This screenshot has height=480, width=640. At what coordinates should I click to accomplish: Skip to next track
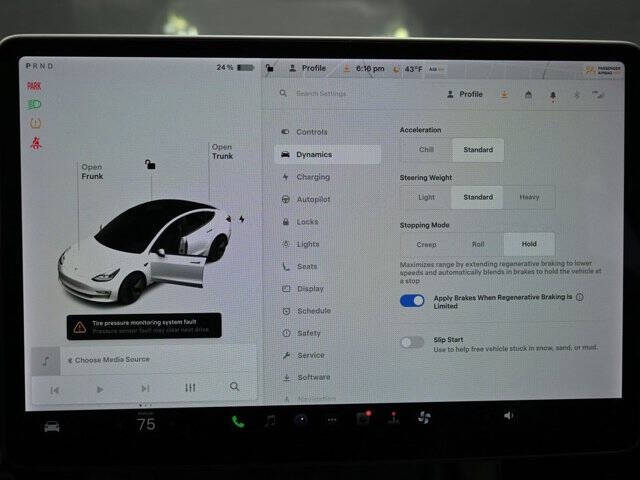coord(145,388)
